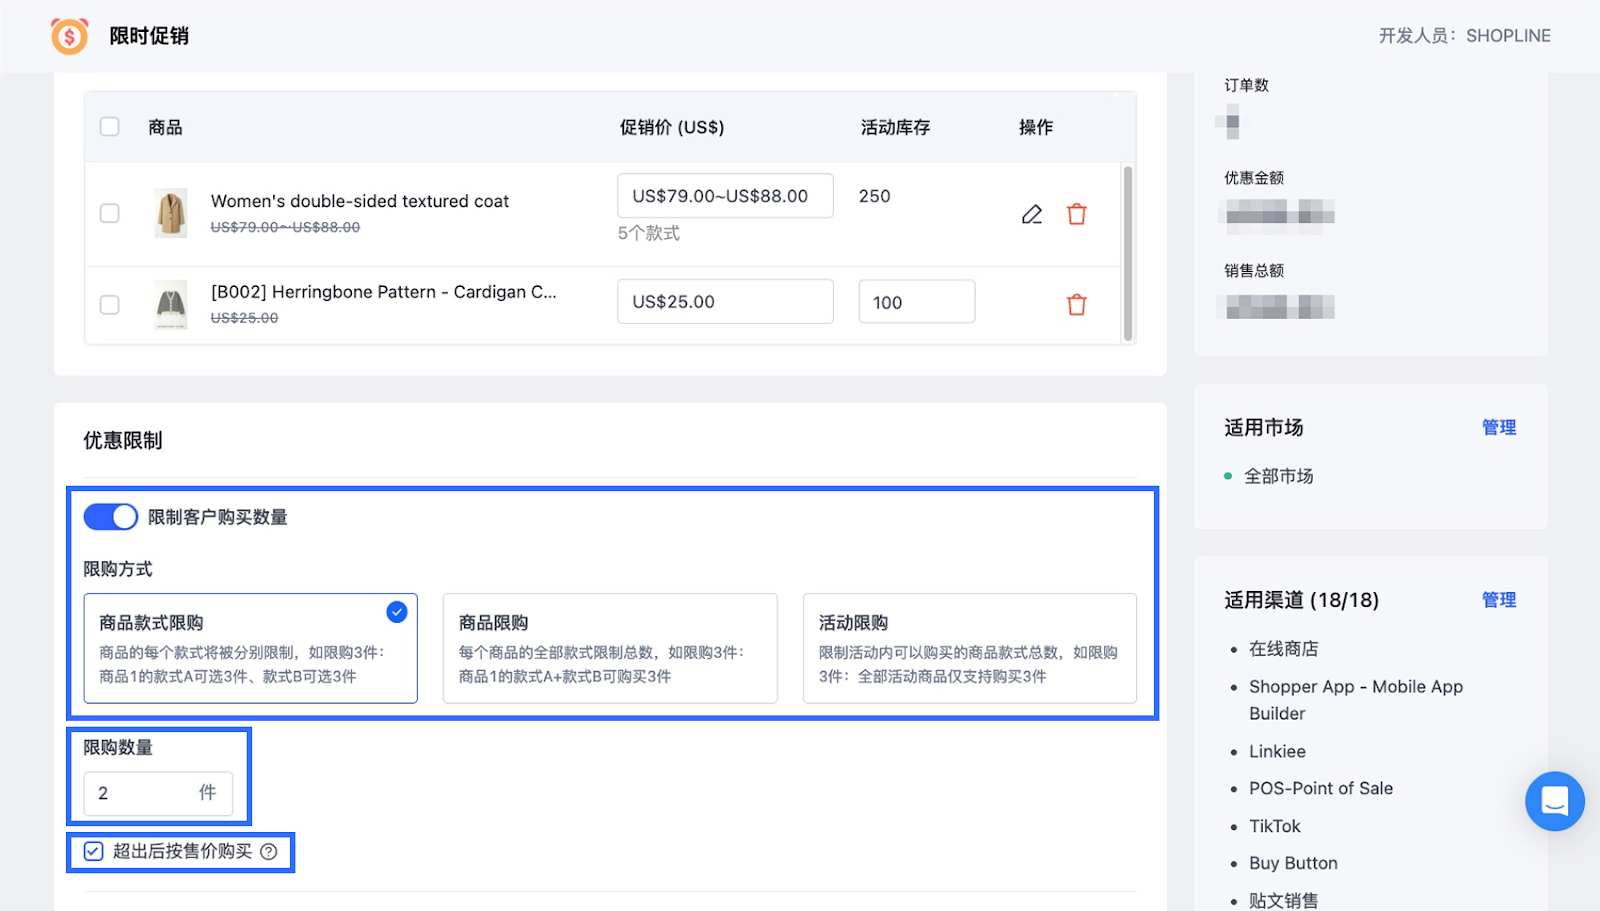
Task: Click 管理 link for 适用市场
Action: [x=1498, y=428]
